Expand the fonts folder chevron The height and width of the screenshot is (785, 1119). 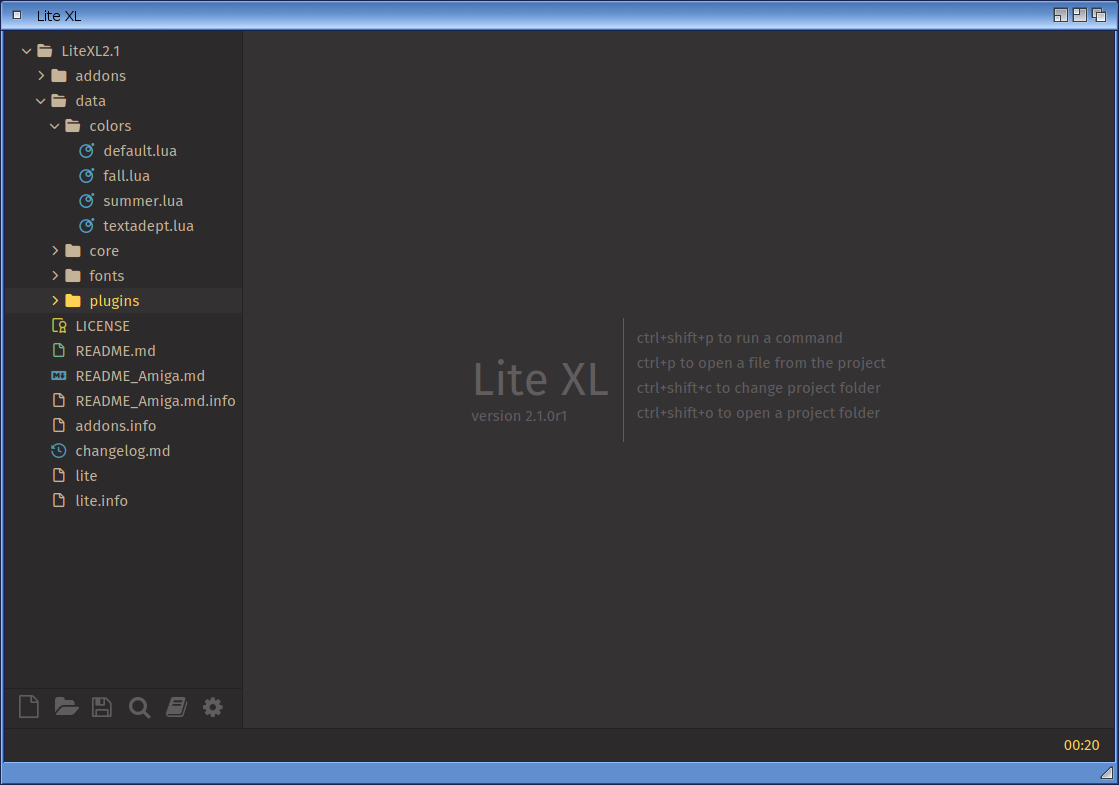point(55,275)
